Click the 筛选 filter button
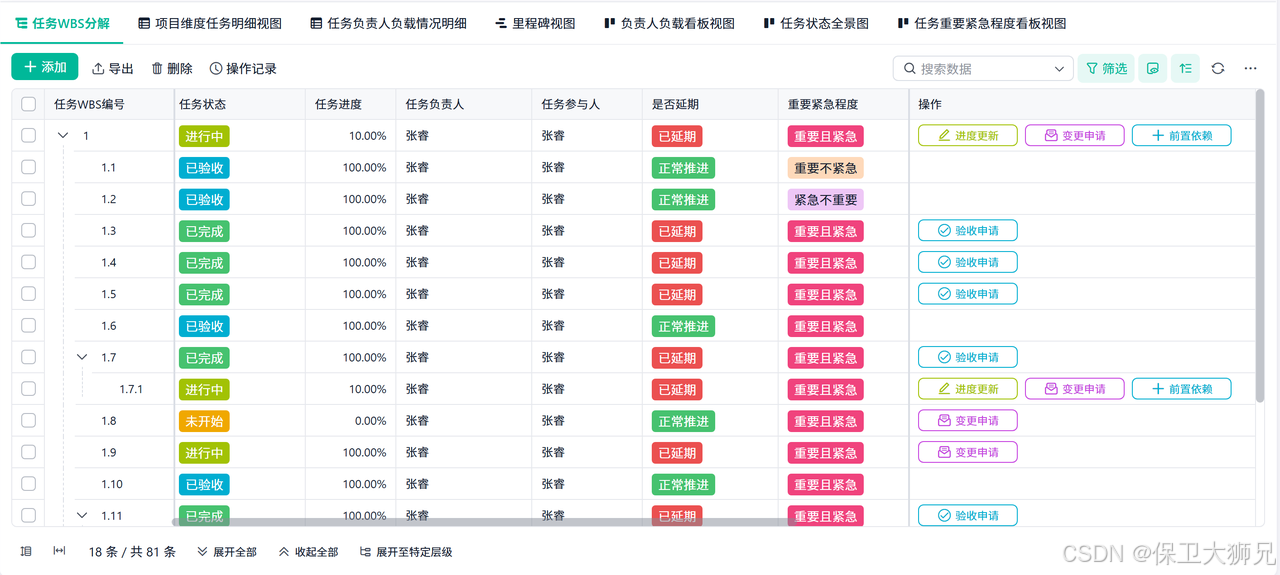The height and width of the screenshot is (575, 1280). click(1106, 68)
